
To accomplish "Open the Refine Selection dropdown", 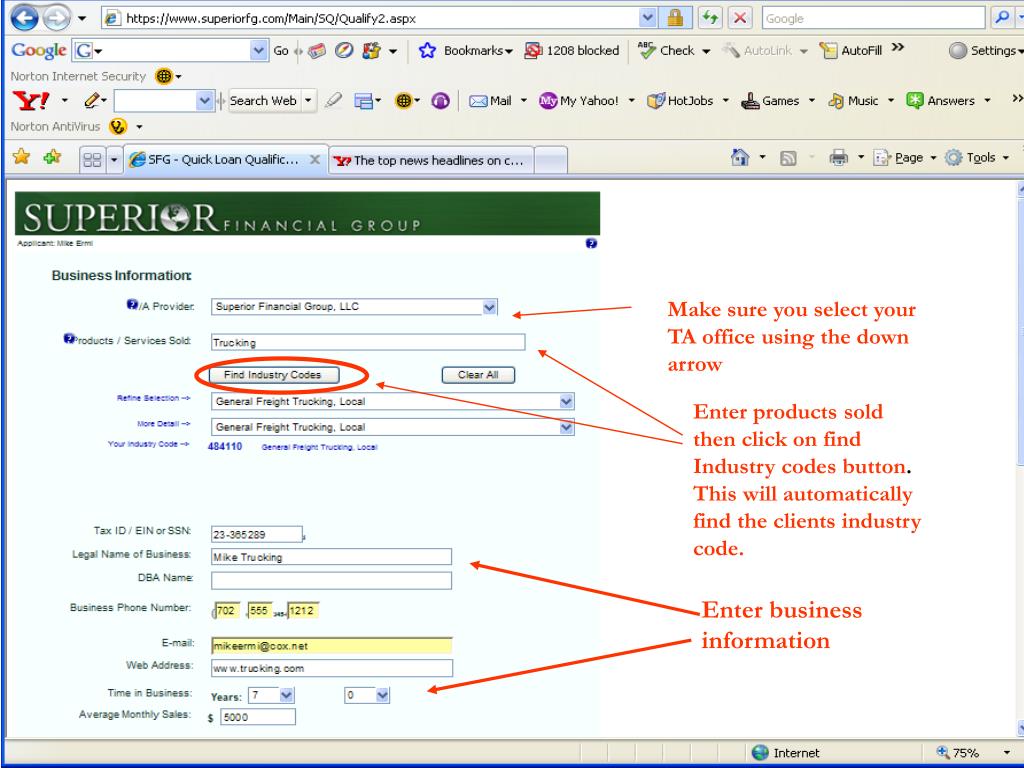I will 566,401.
